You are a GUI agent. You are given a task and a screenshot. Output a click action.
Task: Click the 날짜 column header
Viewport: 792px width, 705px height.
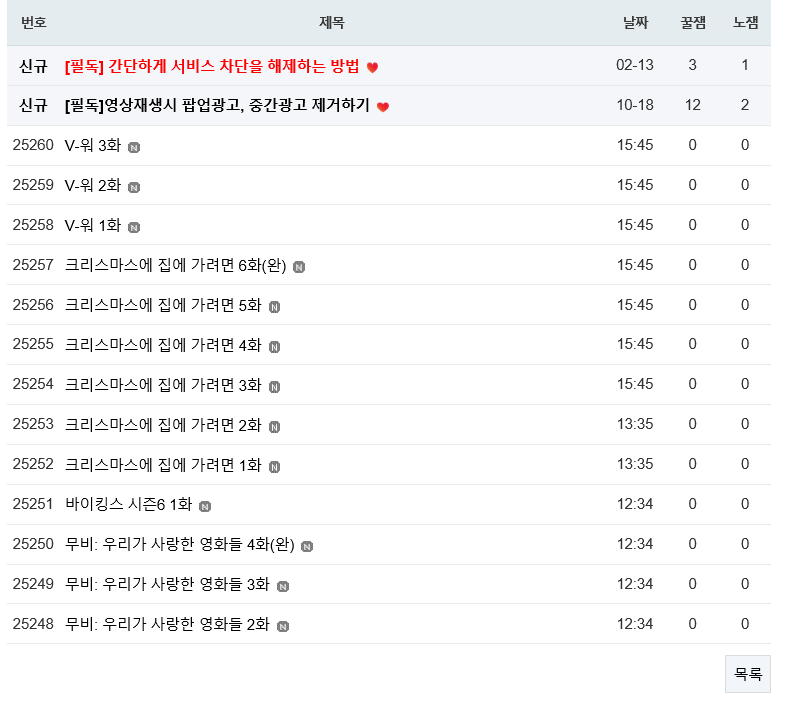pos(635,23)
